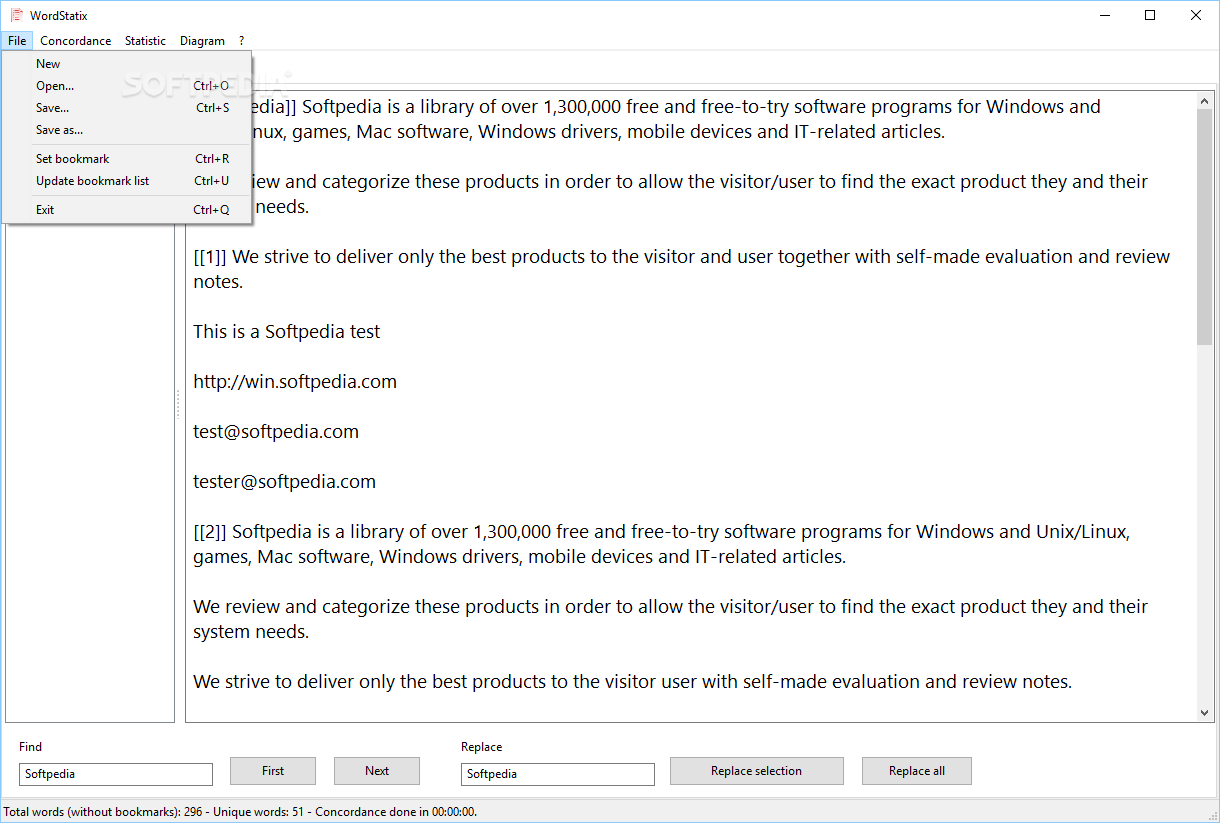Open the ? help menu

point(241,41)
